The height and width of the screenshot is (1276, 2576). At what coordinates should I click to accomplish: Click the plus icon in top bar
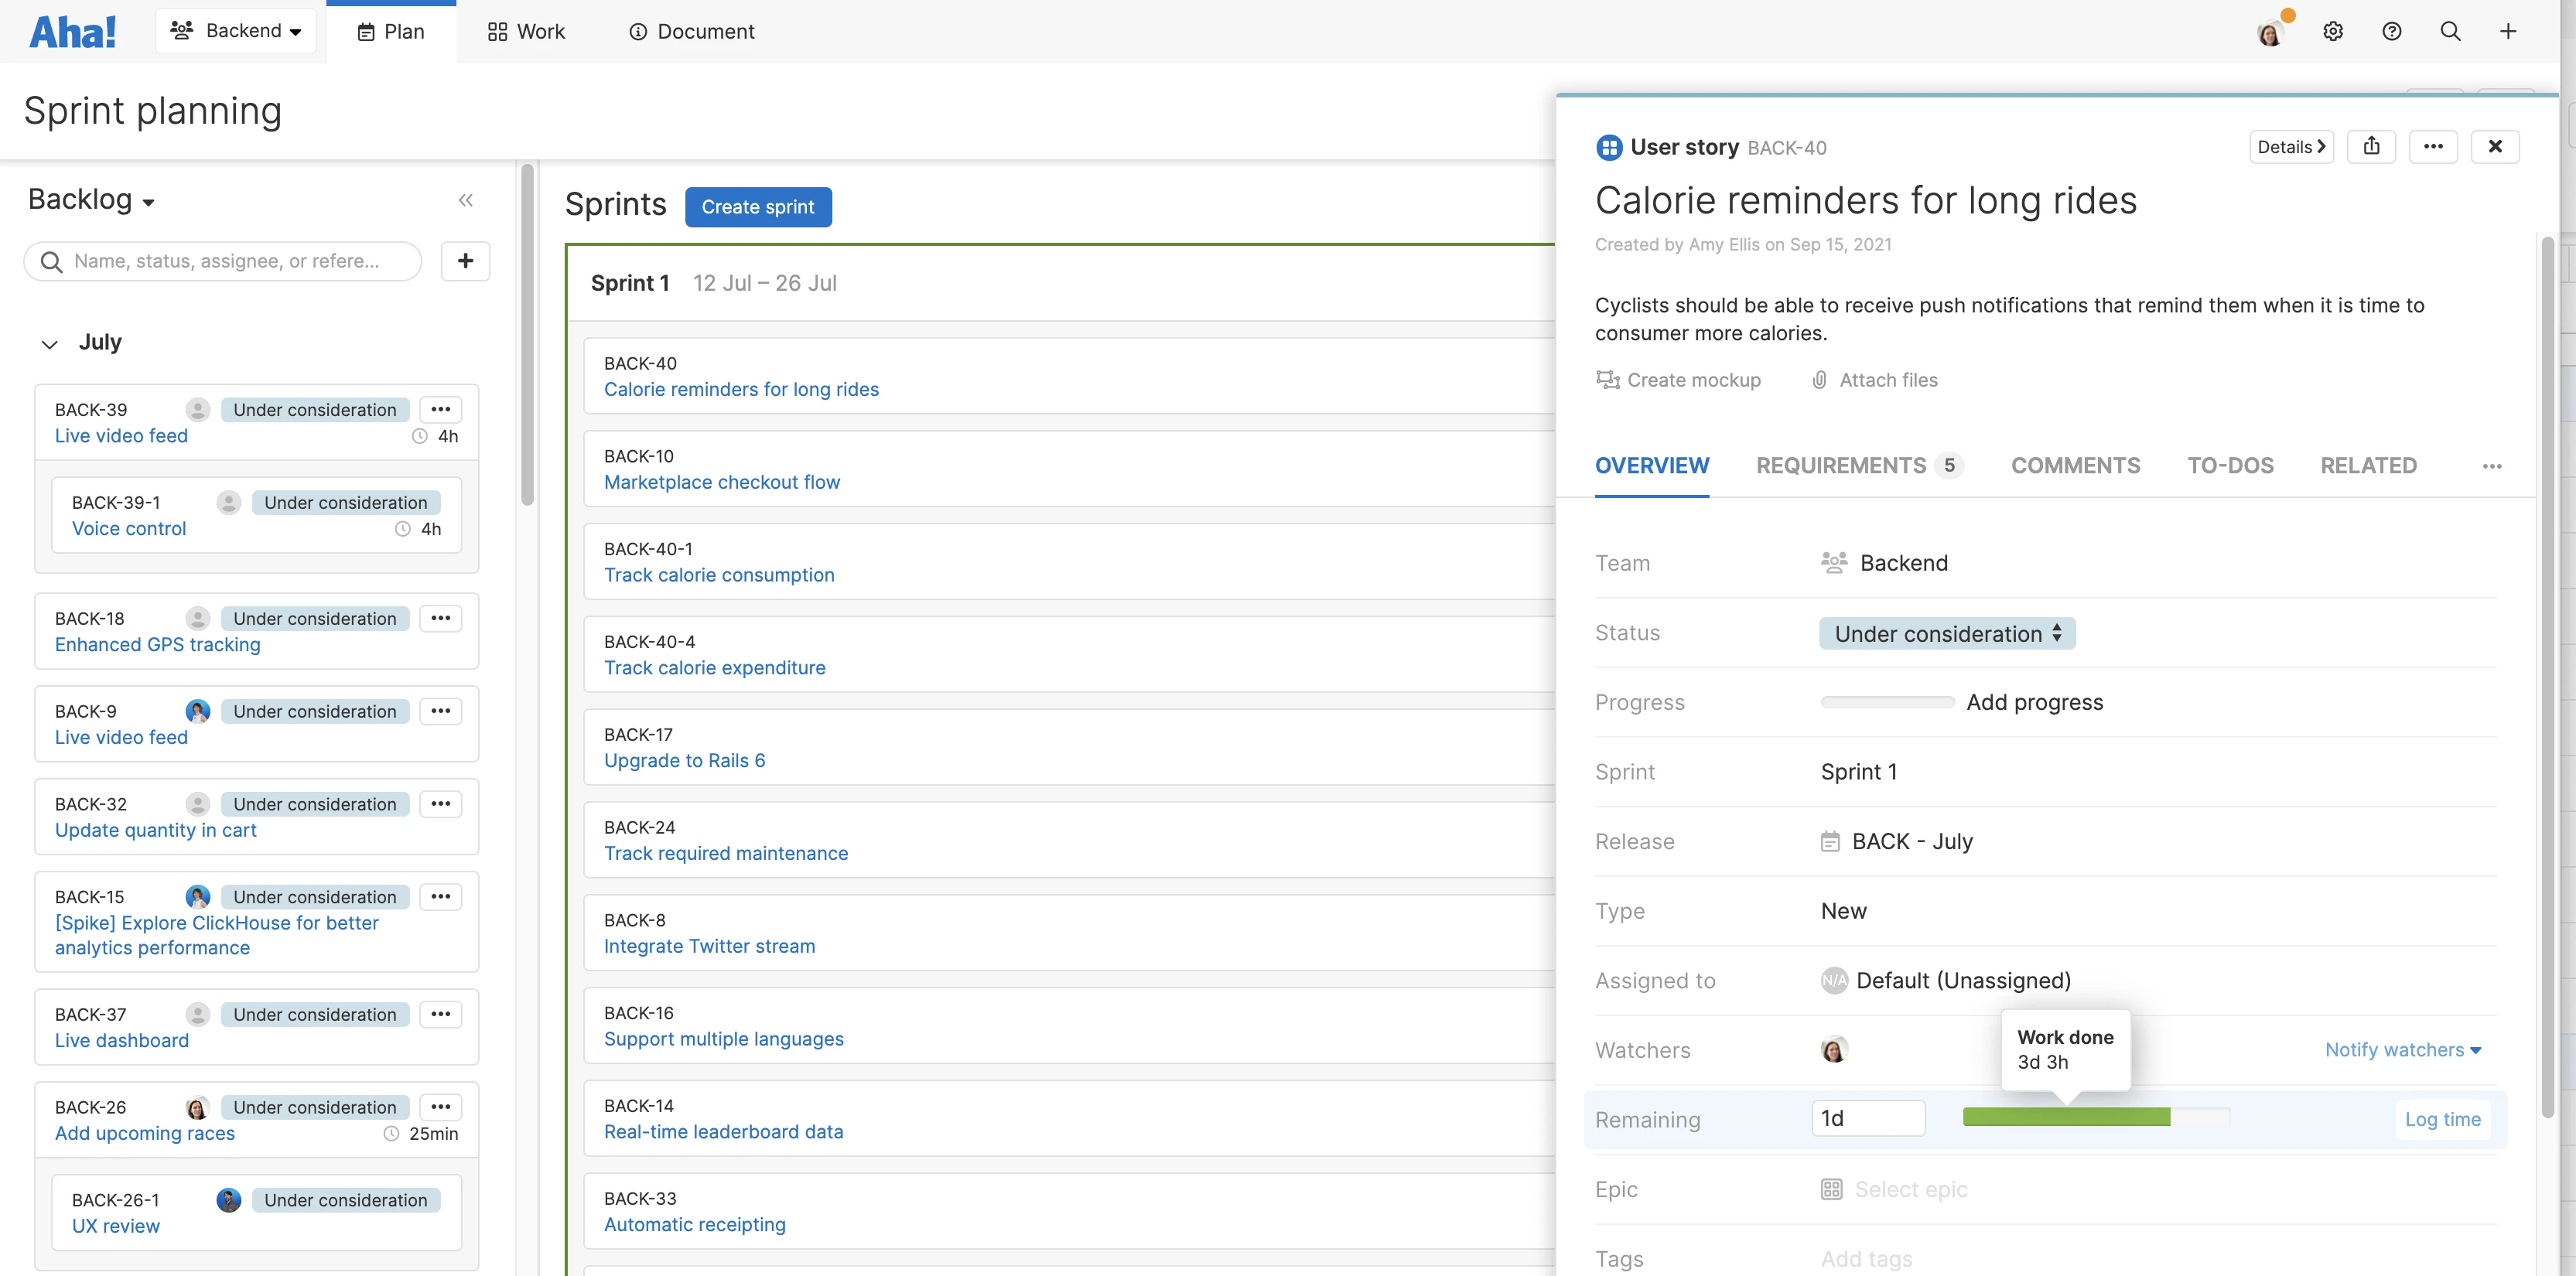pyautogui.click(x=2508, y=31)
